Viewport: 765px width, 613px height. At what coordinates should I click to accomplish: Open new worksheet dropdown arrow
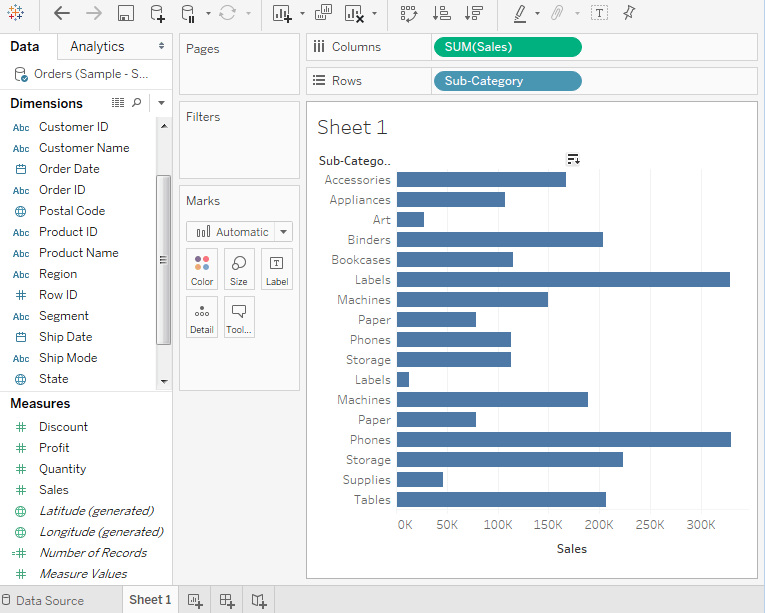(302, 14)
